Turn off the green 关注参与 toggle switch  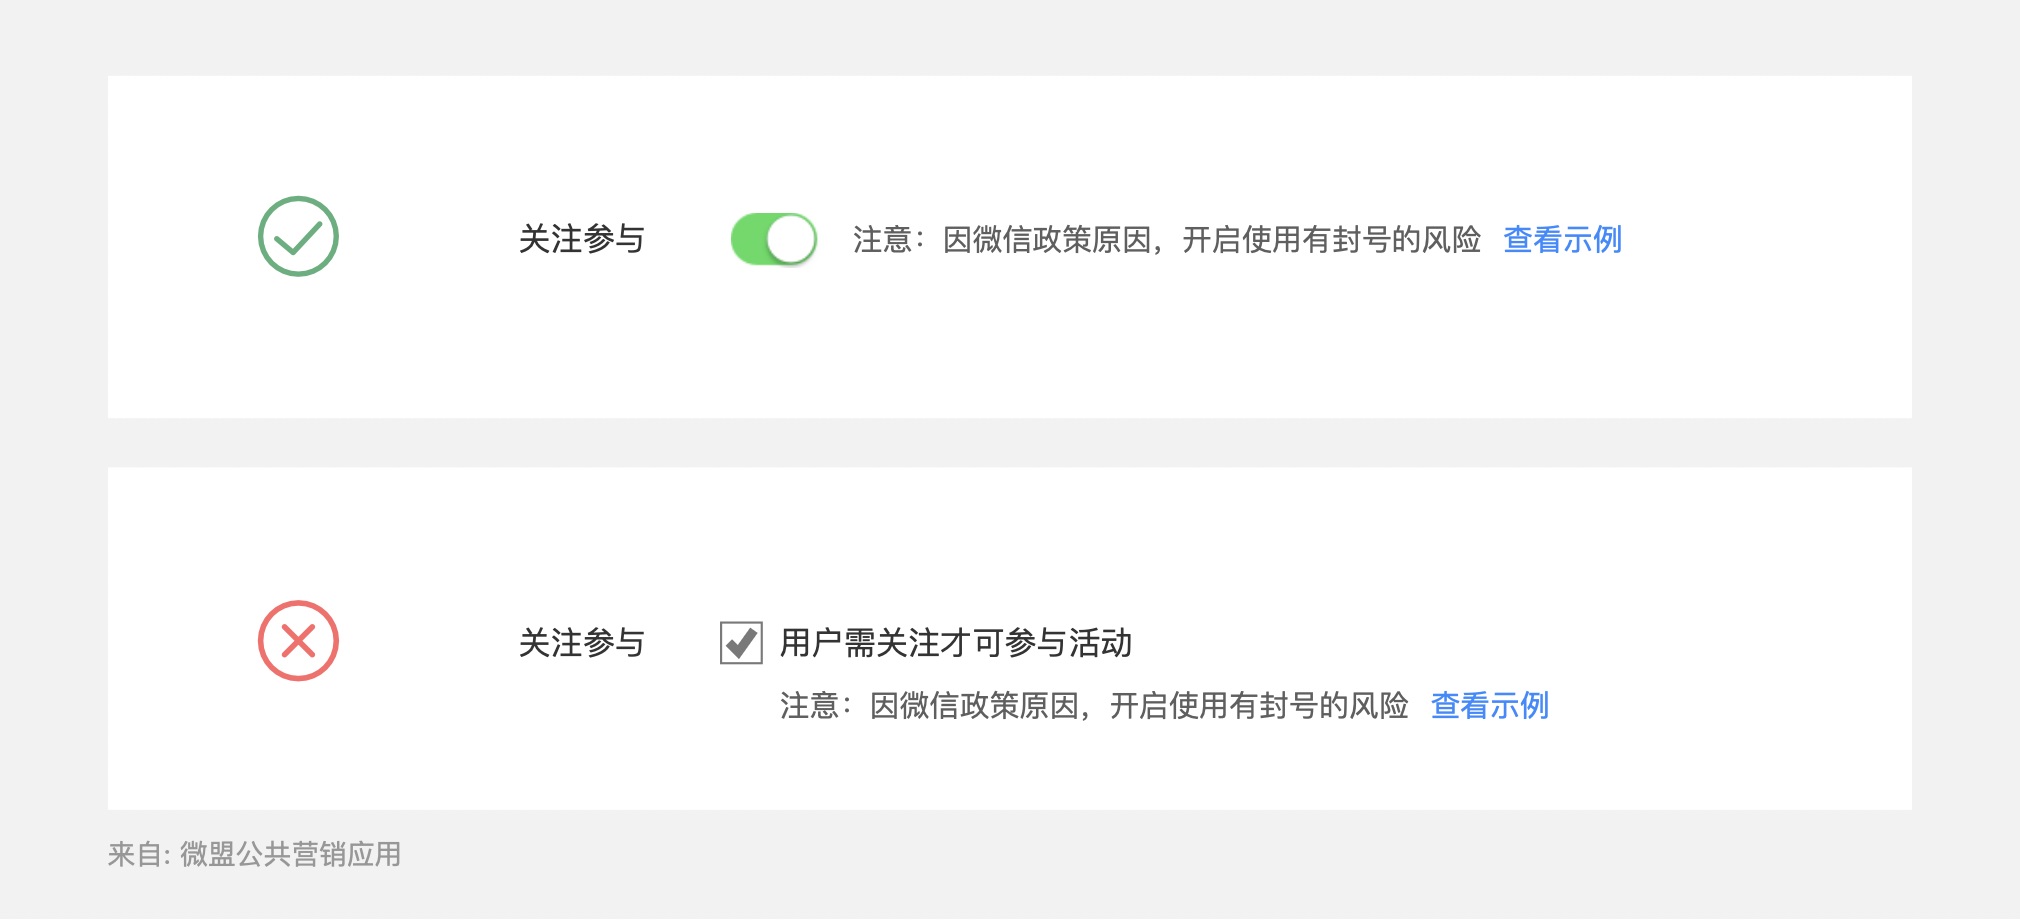click(x=773, y=239)
